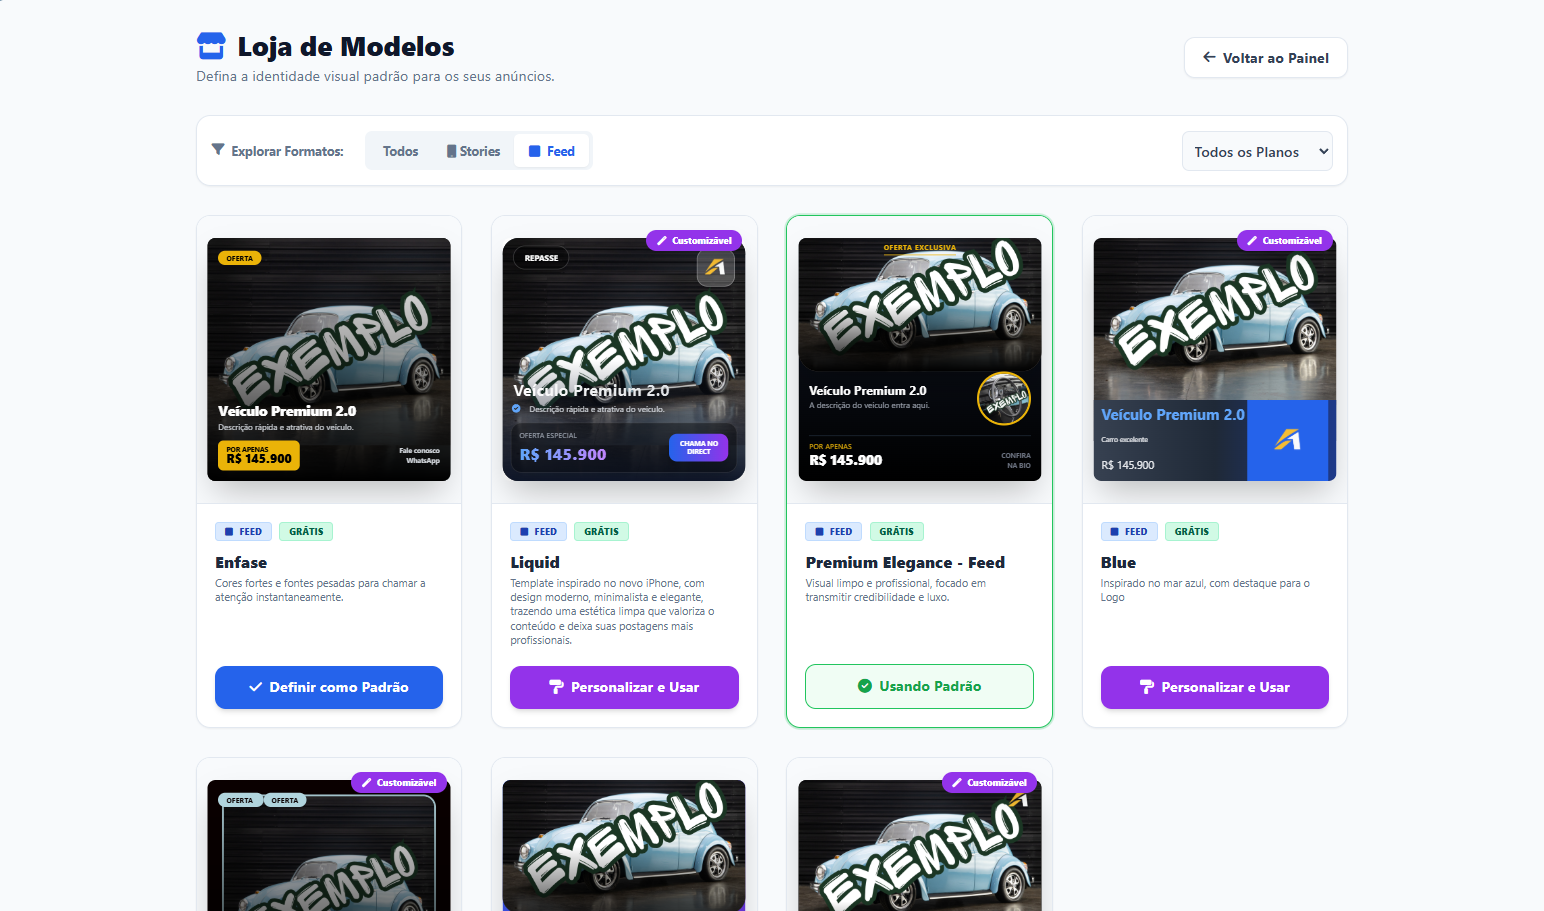This screenshot has height=911, width=1544.
Task: Select the Feed format filter
Action: pyautogui.click(x=551, y=151)
